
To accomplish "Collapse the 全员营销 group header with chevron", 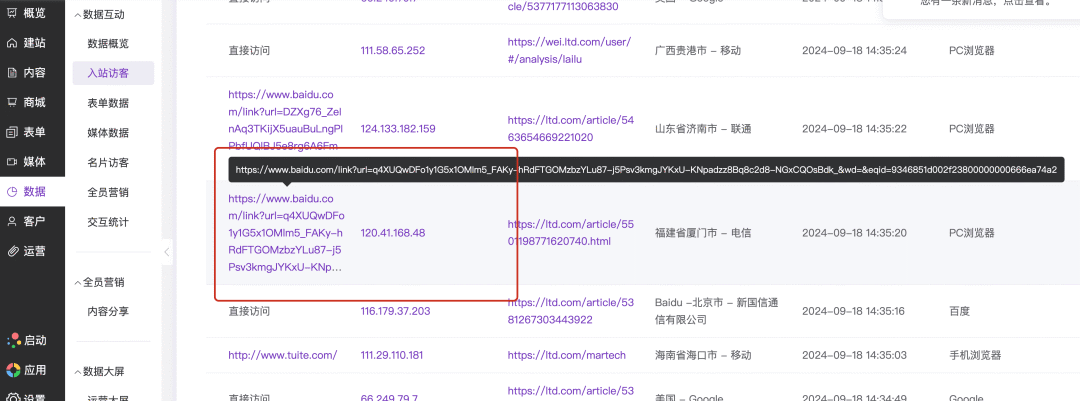I will pyautogui.click(x=99, y=282).
